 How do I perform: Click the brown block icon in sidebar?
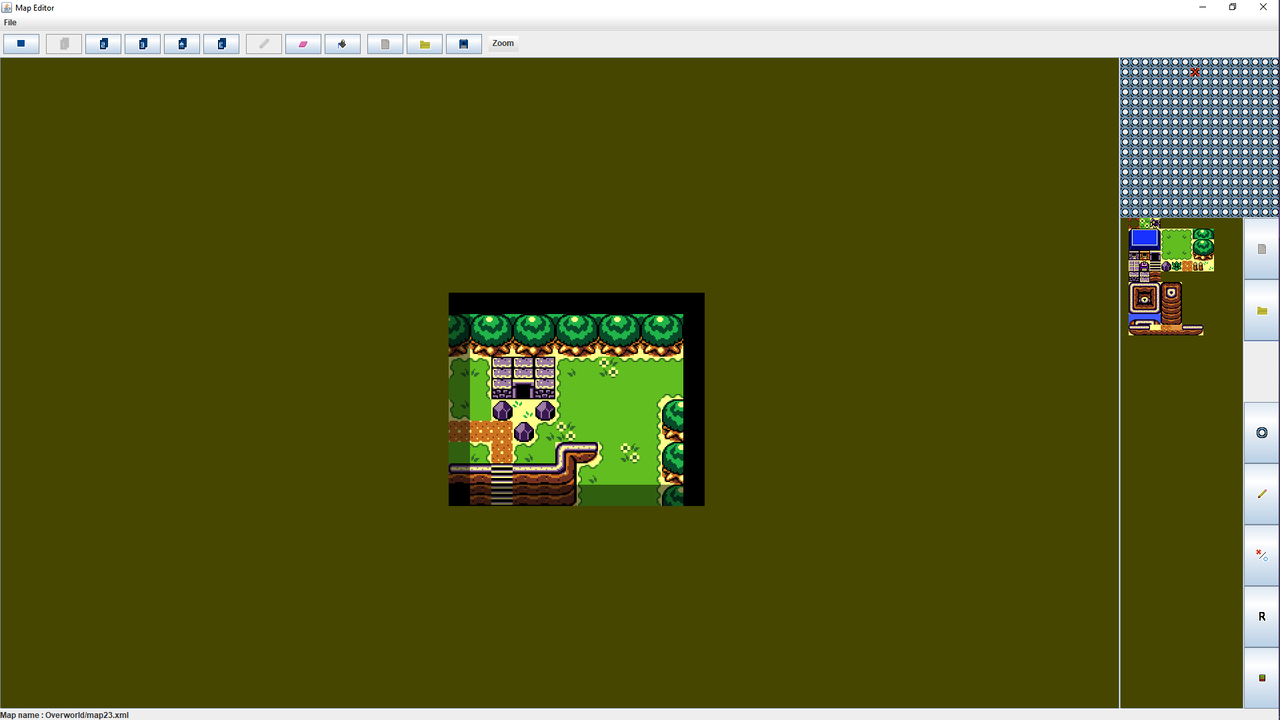1262,677
